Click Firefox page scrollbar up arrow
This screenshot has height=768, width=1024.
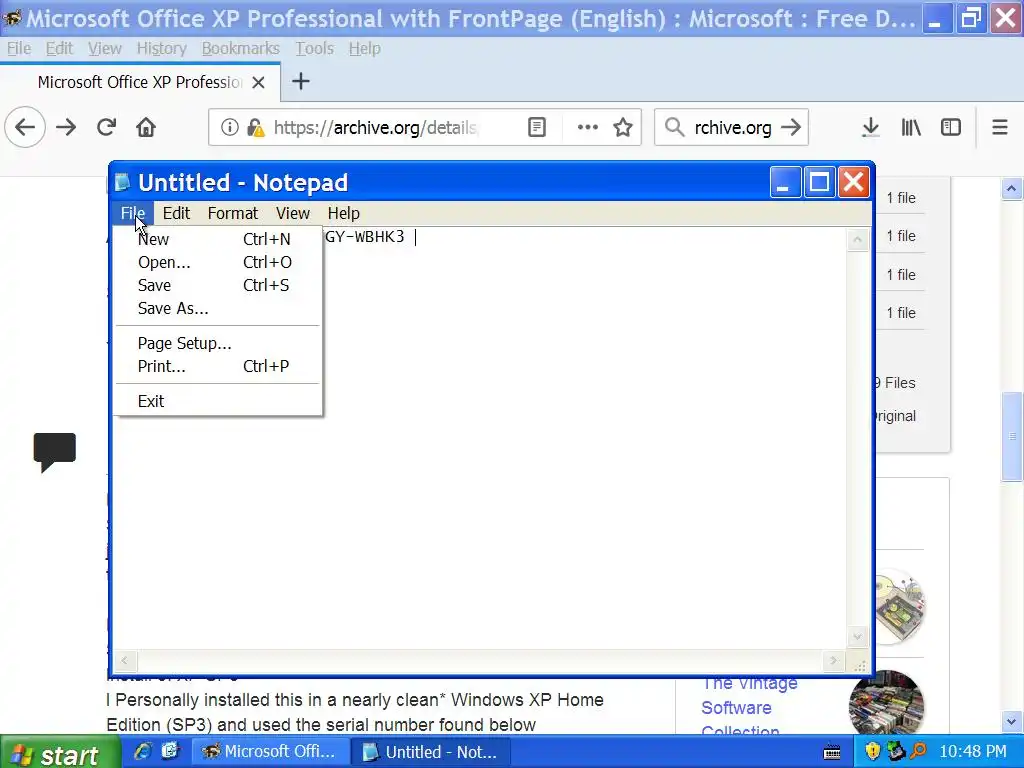1012,189
